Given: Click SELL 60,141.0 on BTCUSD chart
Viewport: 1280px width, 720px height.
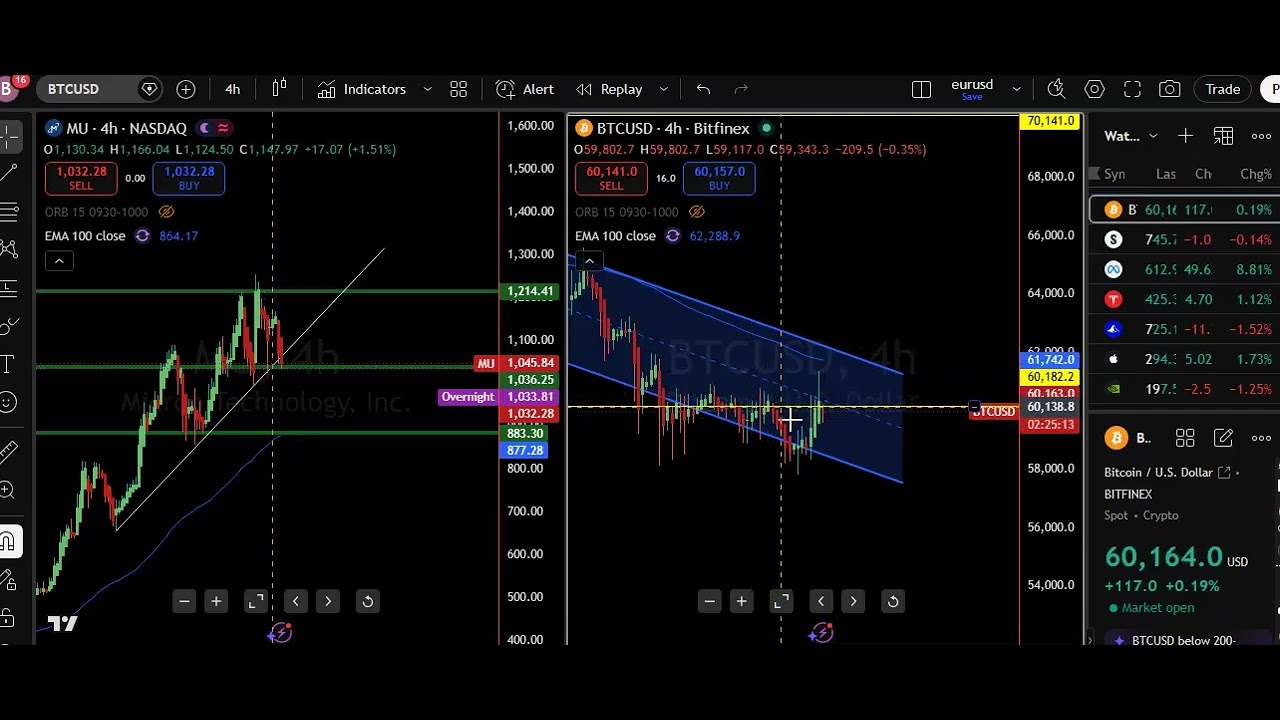Looking at the screenshot, I should 611,178.
